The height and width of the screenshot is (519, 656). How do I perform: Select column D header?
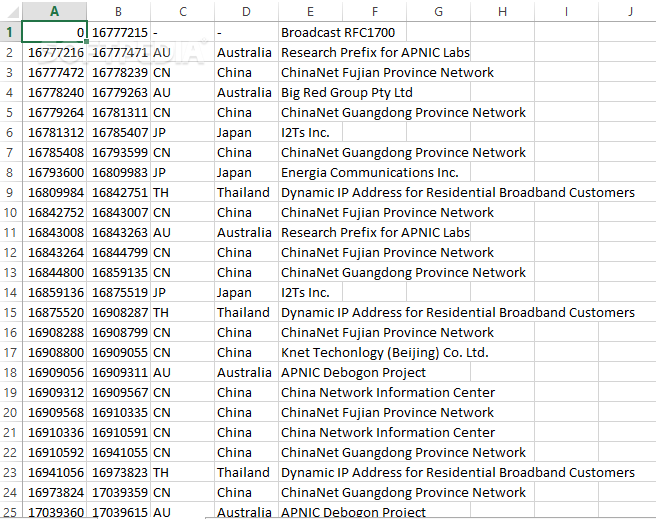246,11
